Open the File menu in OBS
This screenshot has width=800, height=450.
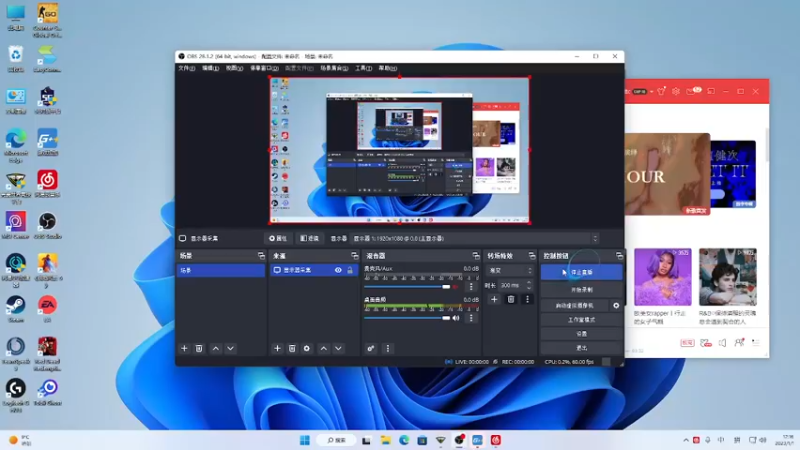[186, 68]
